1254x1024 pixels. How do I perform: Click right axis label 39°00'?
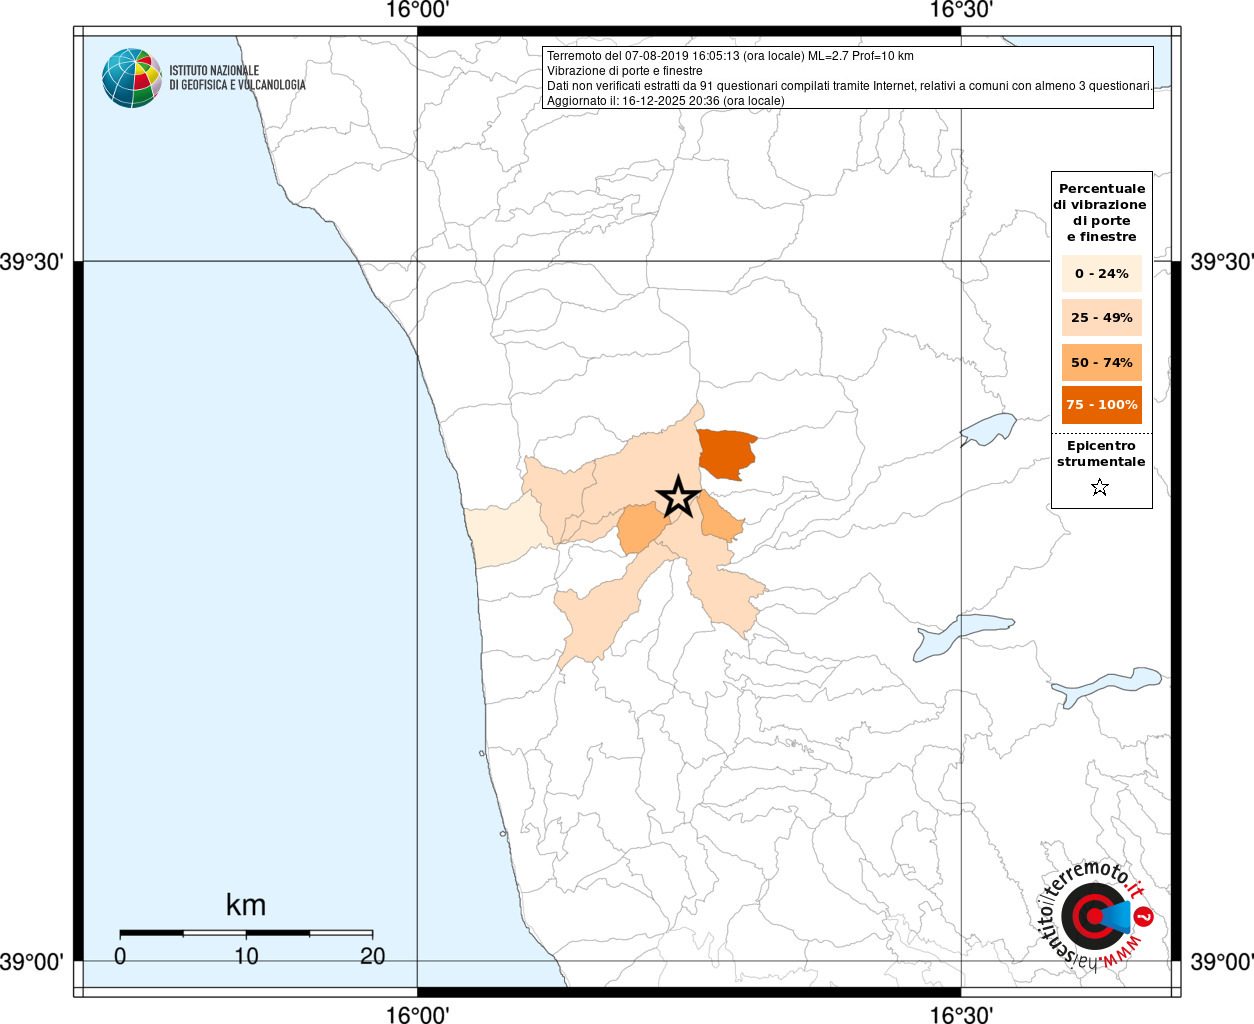click(1222, 962)
